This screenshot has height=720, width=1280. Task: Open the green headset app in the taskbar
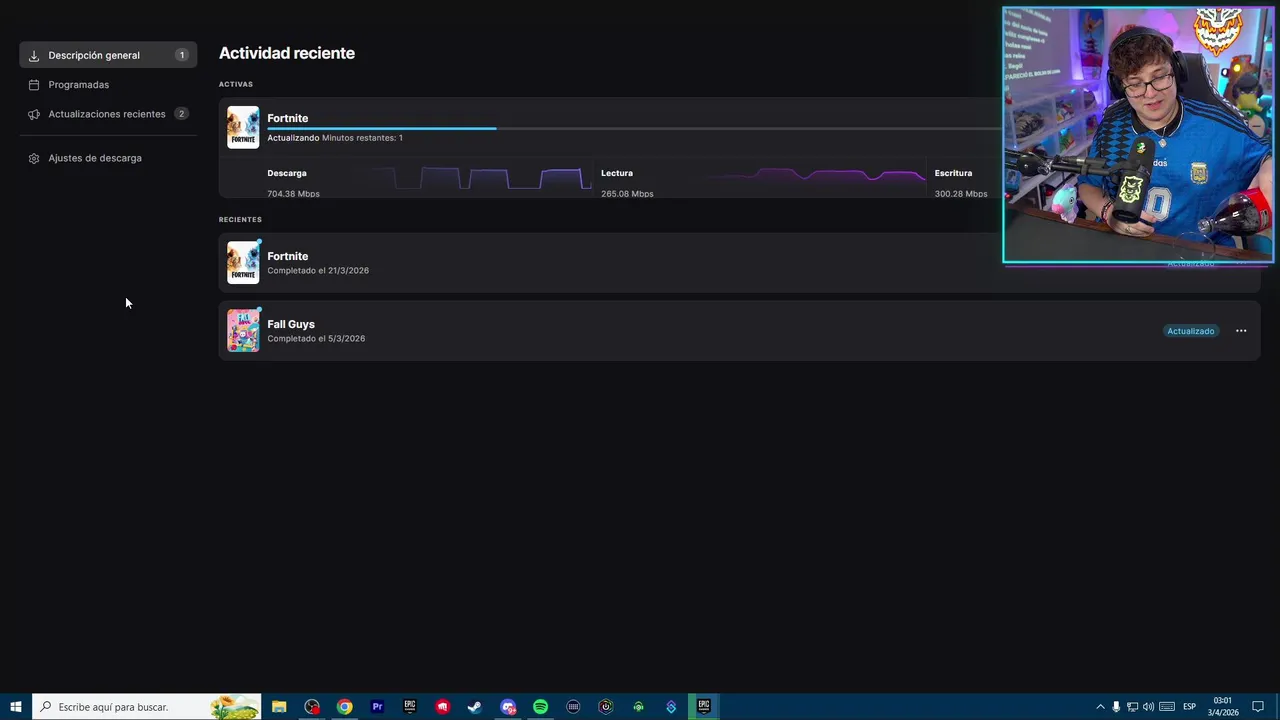click(638, 707)
